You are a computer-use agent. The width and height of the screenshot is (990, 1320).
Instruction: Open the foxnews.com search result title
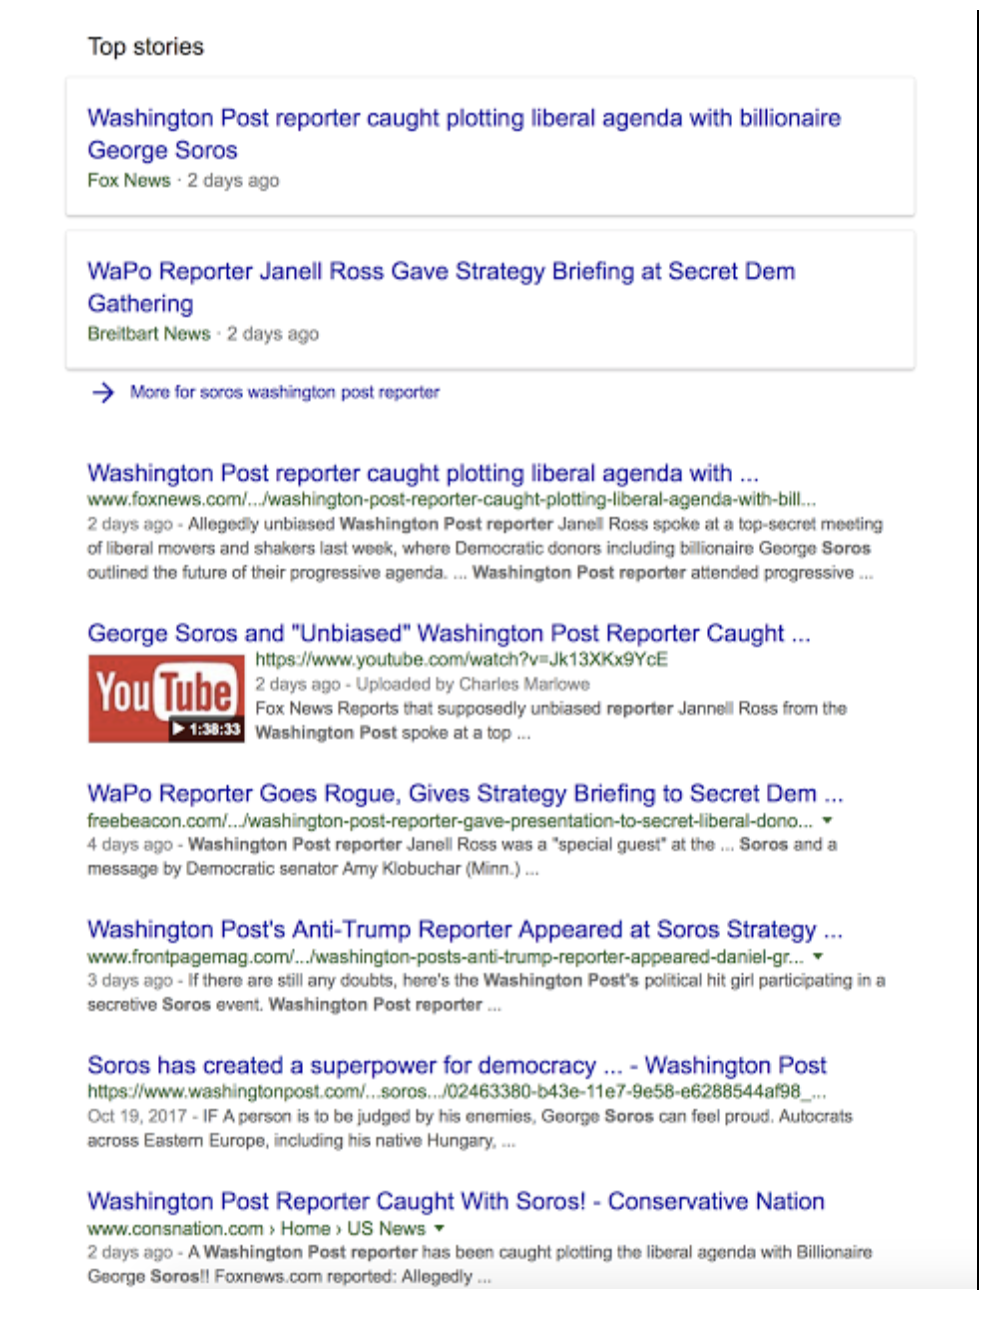(423, 473)
